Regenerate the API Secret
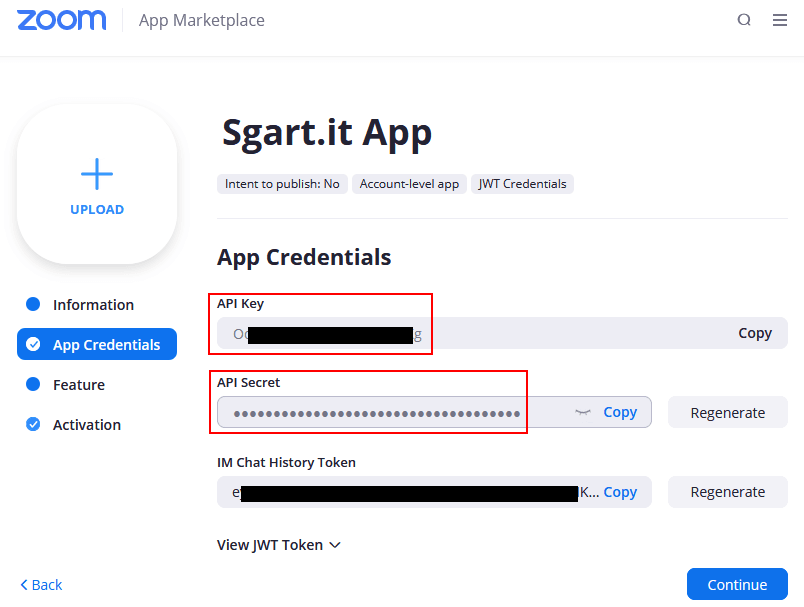The height and width of the screenshot is (607, 804). tap(728, 412)
